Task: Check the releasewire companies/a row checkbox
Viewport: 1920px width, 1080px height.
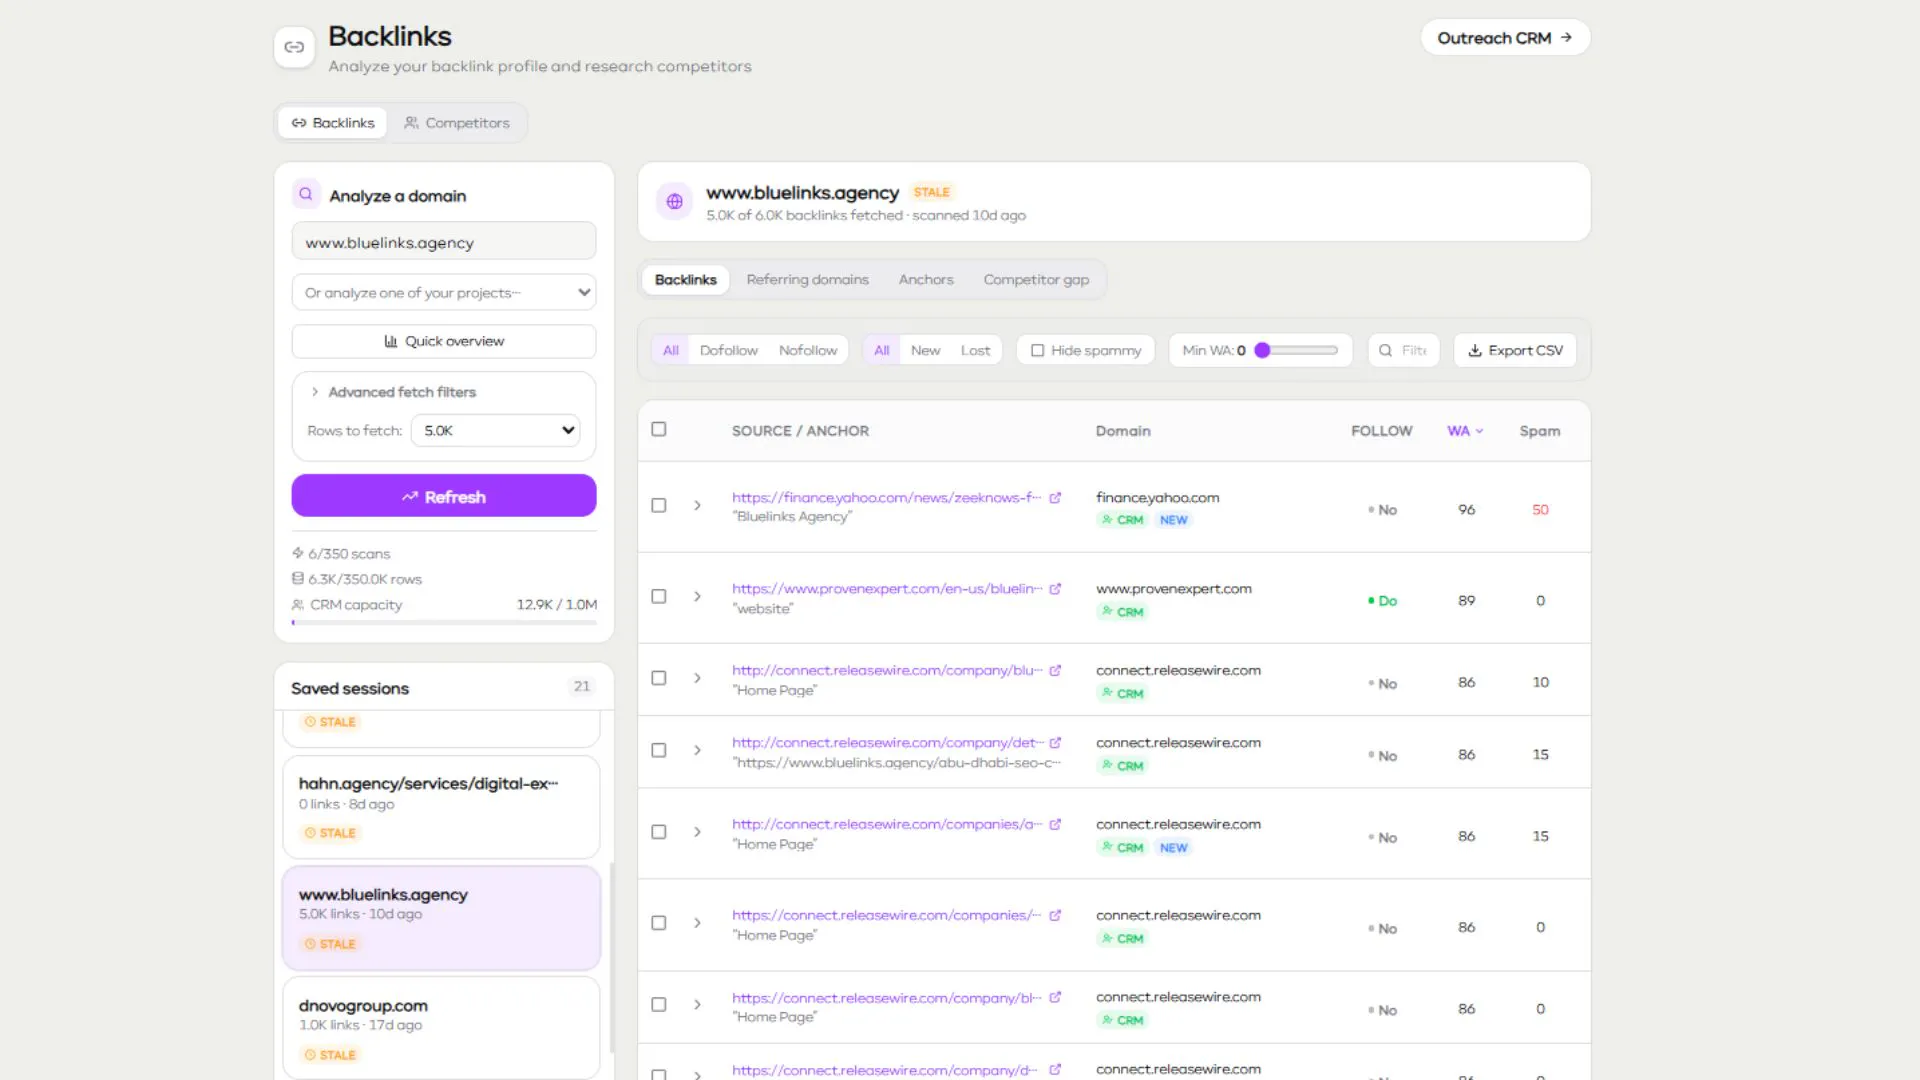Action: (x=659, y=832)
